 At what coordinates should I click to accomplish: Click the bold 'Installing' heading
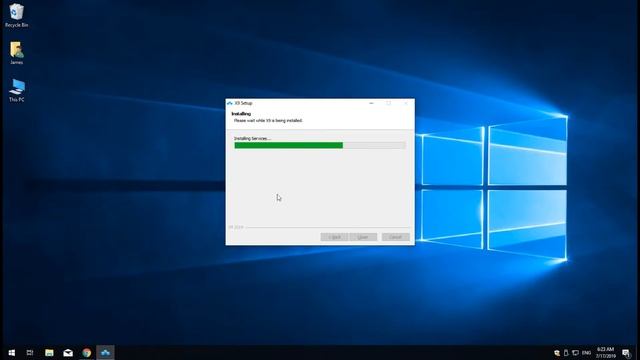pos(241,114)
